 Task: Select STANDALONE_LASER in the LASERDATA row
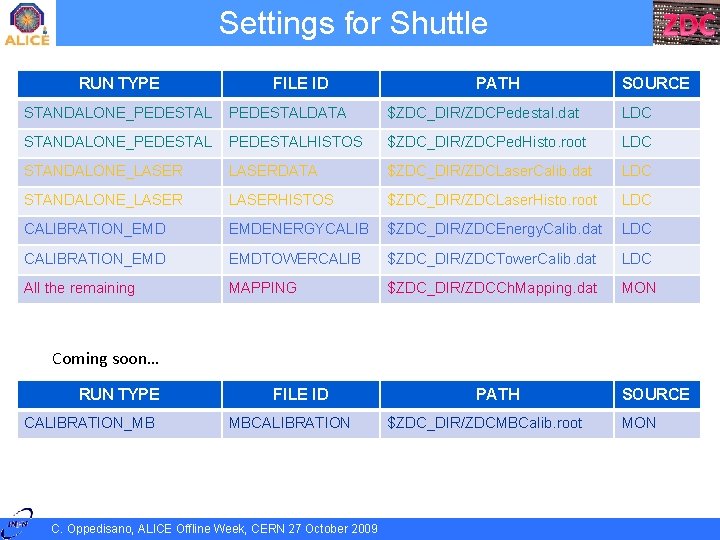(103, 171)
